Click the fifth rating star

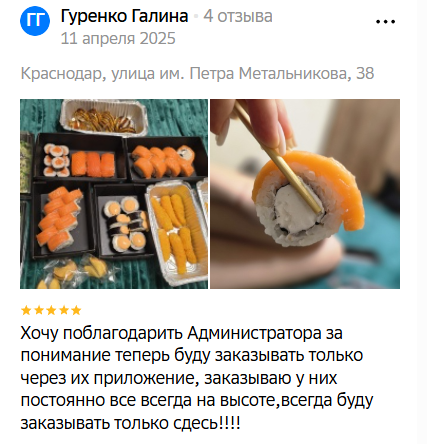pyautogui.click(x=76, y=310)
